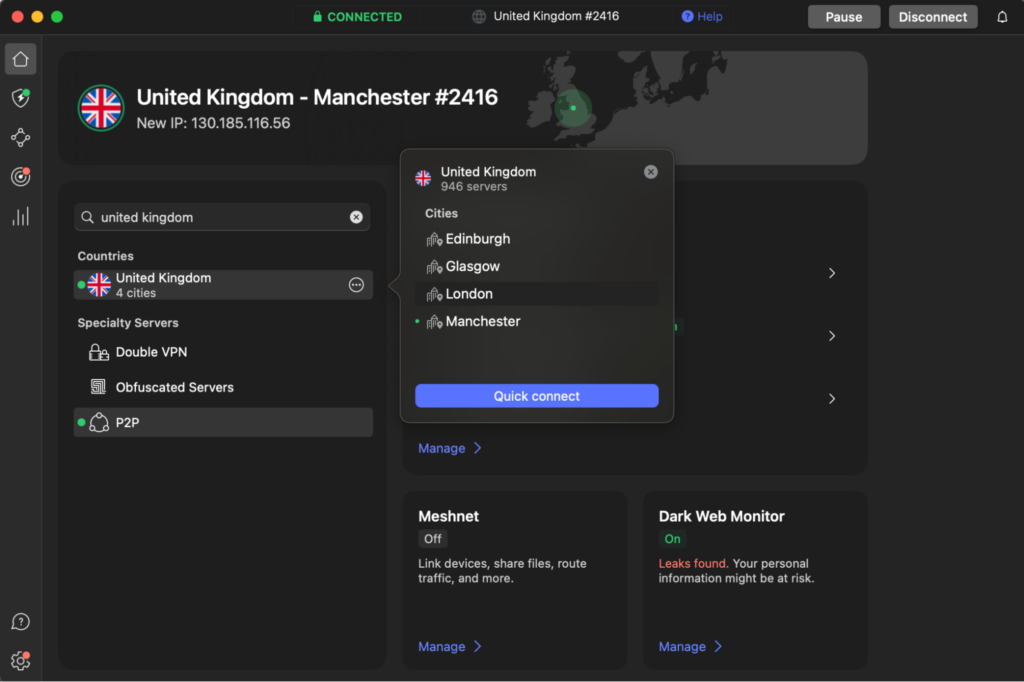Click the P2P specialty icon
This screenshot has height=682, width=1024.
(x=99, y=423)
